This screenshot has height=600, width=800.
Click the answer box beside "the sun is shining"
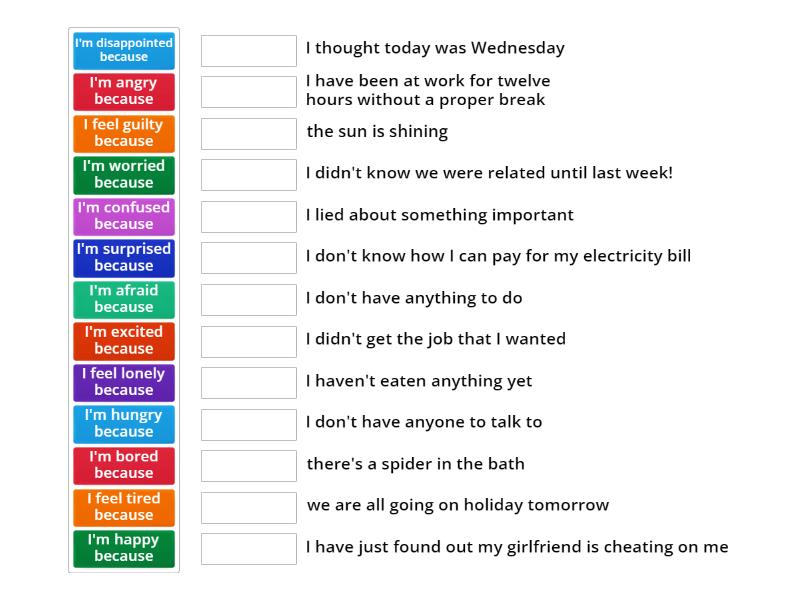click(248, 132)
